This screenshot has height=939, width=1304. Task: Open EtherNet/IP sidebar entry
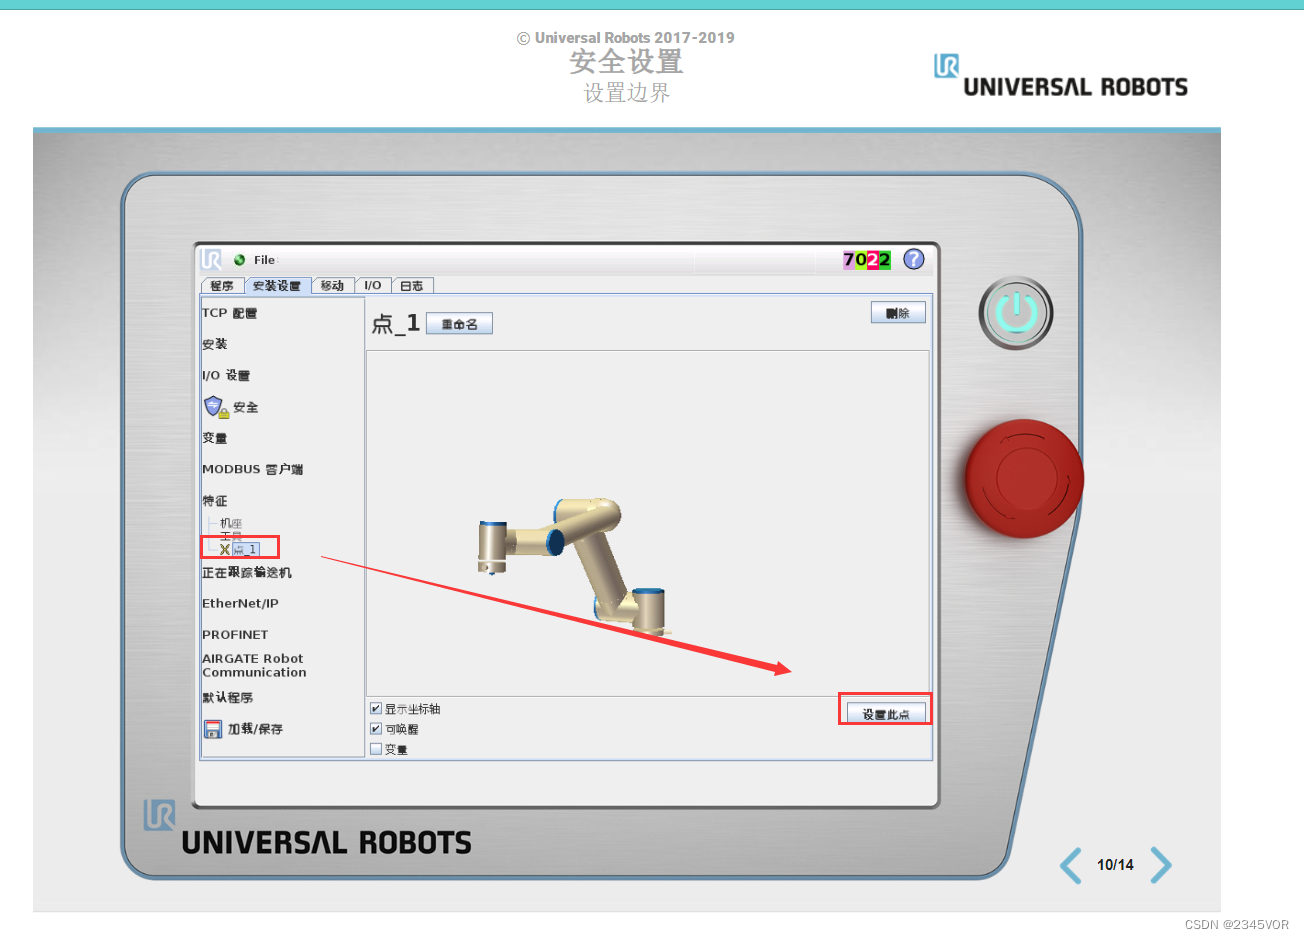coord(240,603)
